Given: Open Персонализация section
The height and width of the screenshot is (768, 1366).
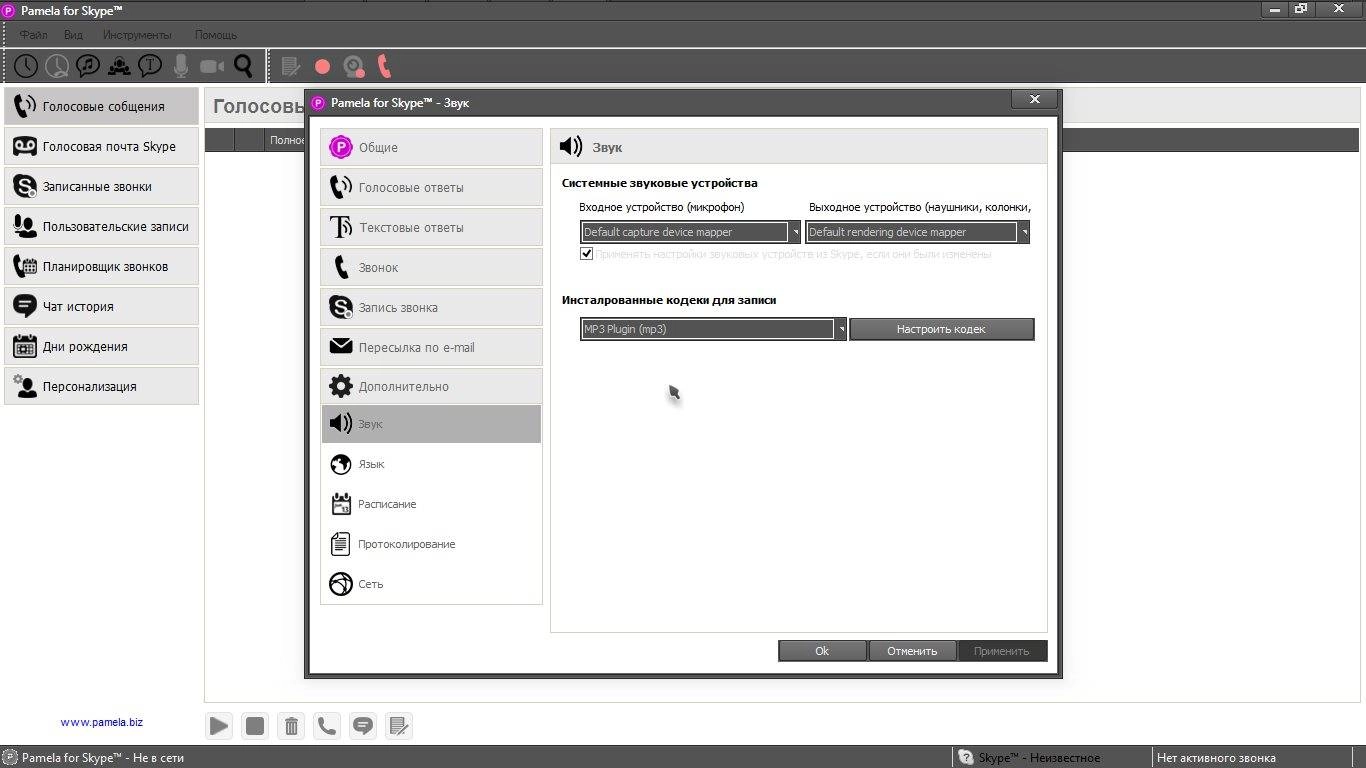Looking at the screenshot, I should [101, 386].
